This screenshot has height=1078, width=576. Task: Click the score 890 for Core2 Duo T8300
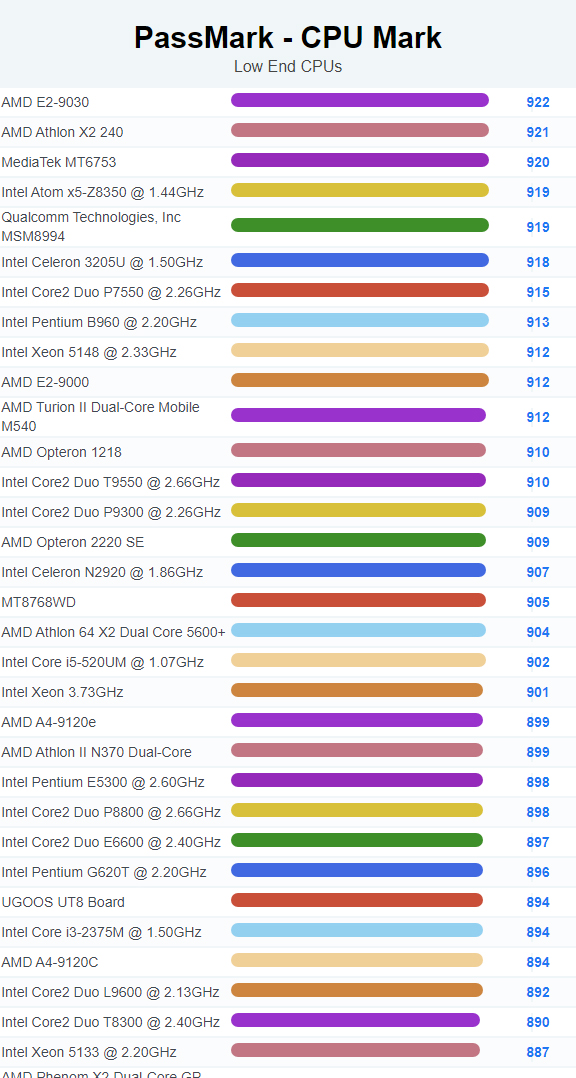click(x=538, y=1022)
